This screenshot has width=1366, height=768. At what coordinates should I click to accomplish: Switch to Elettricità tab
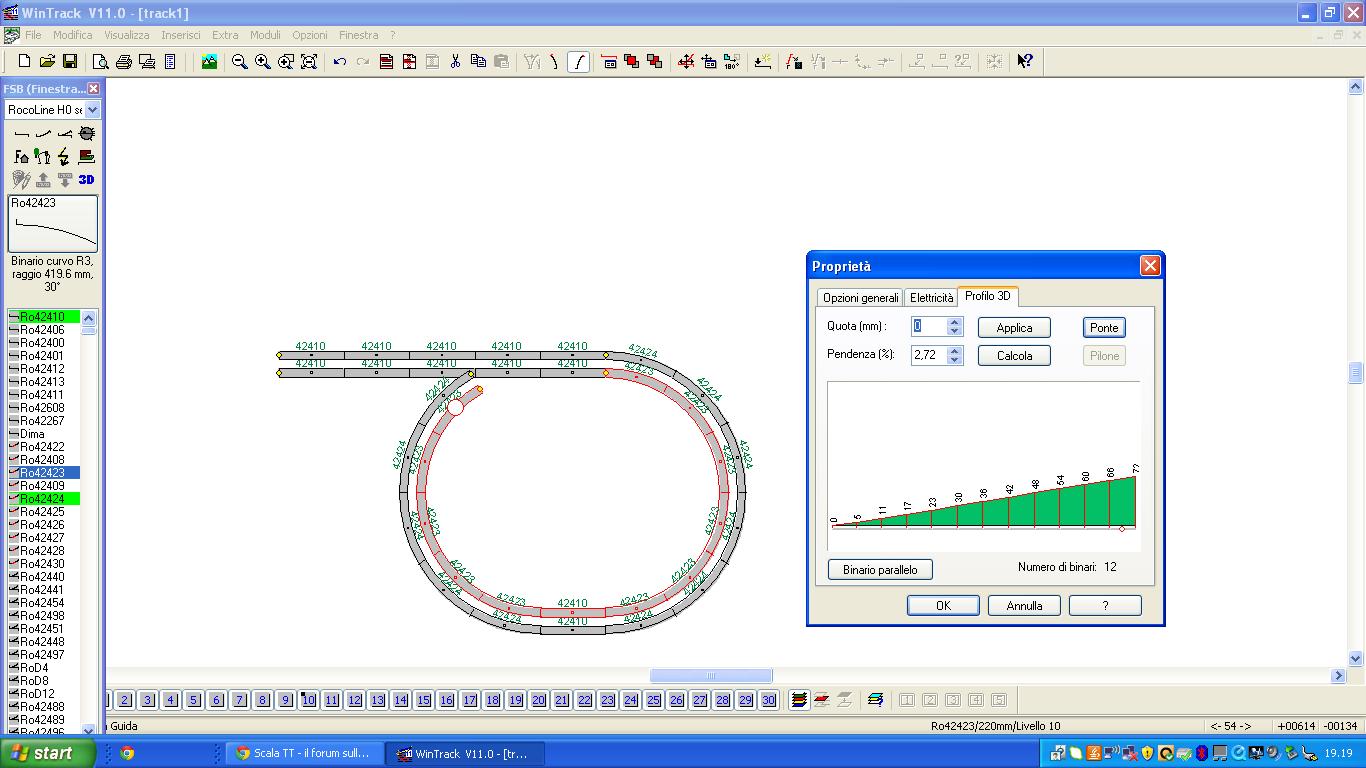(931, 298)
